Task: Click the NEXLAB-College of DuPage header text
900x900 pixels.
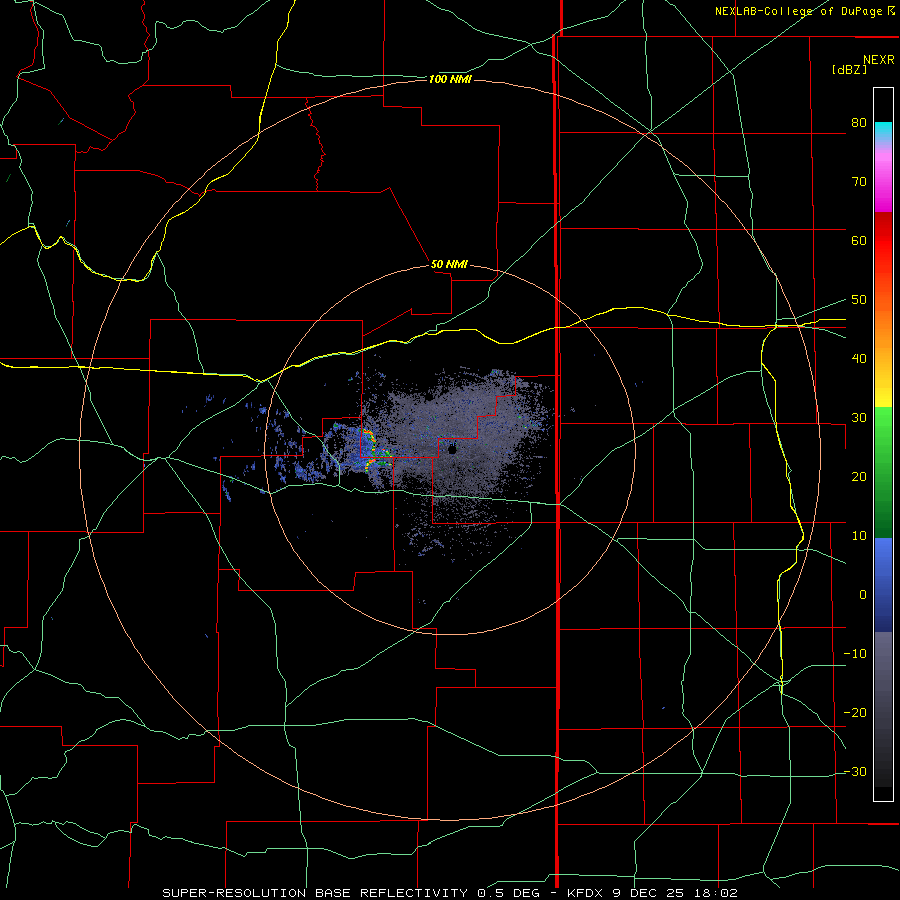Action: coord(804,11)
